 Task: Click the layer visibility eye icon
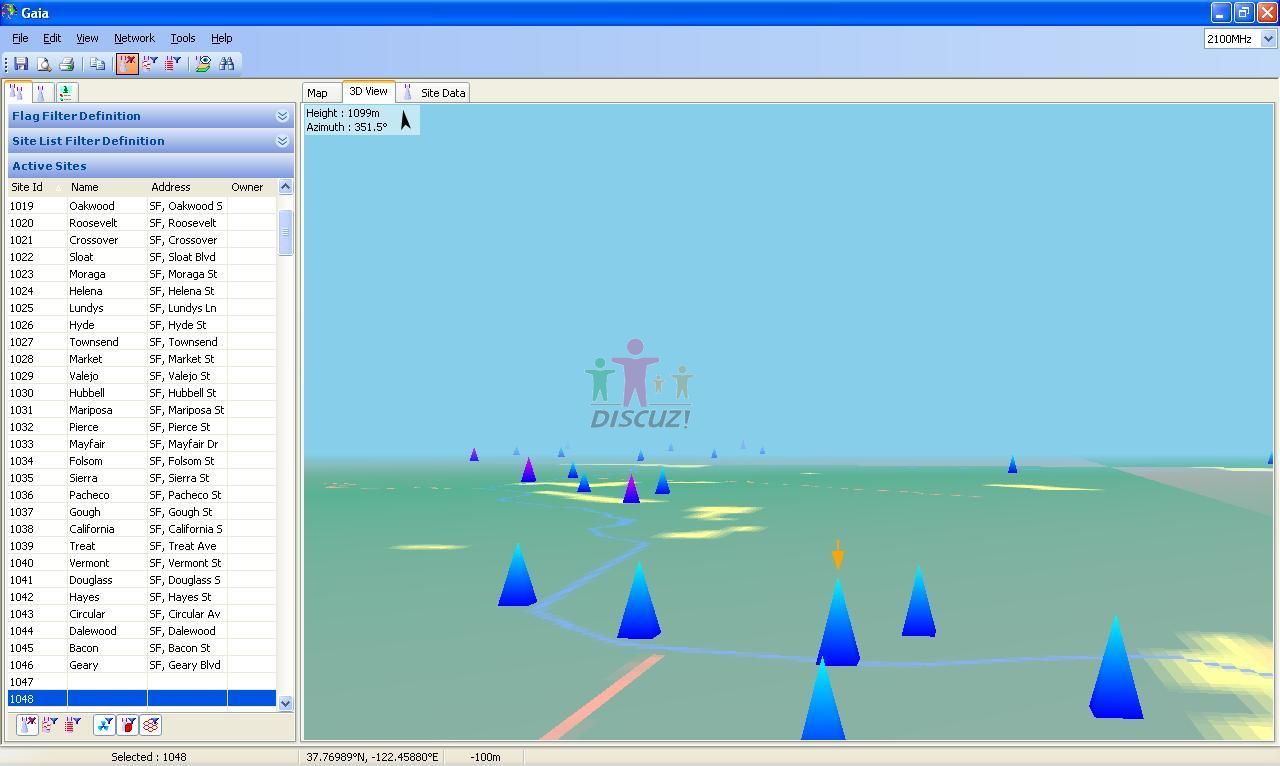pyautogui.click(x=203, y=64)
